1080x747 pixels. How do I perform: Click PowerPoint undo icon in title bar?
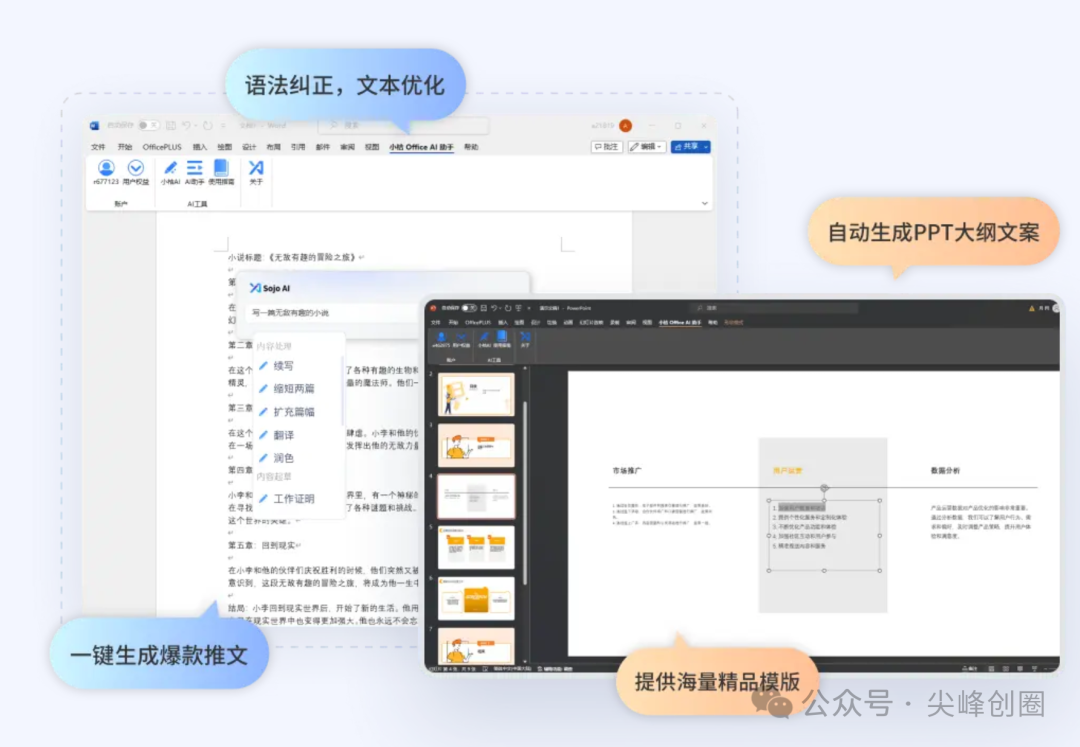[494, 308]
